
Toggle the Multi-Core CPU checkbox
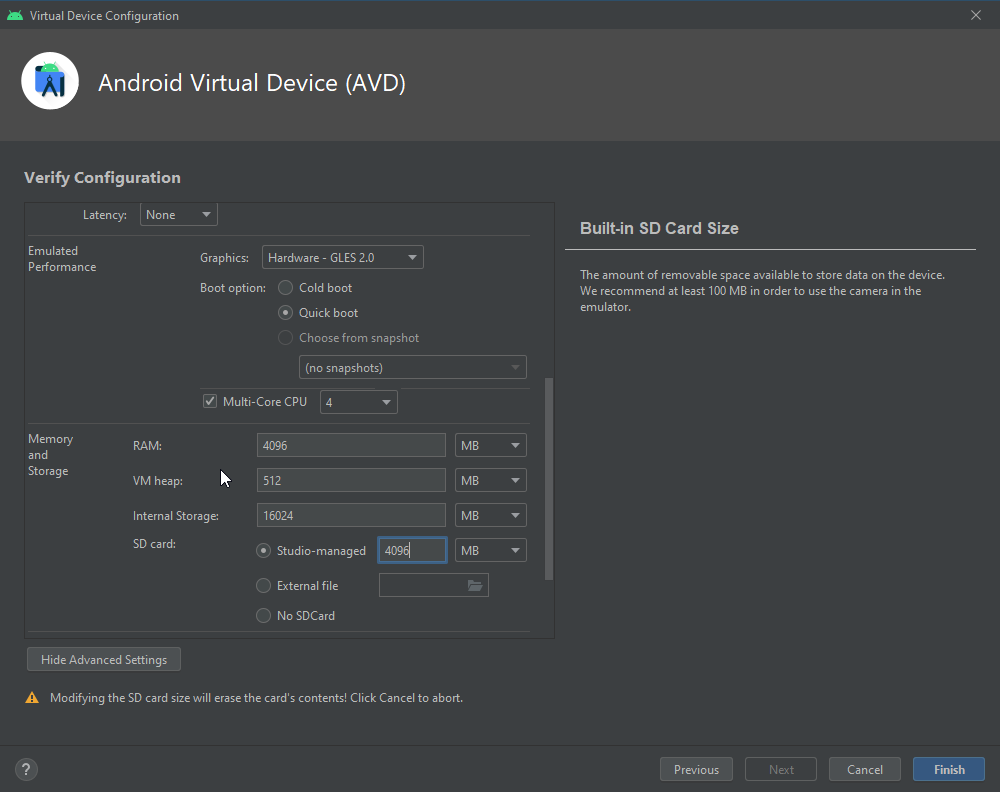pos(210,402)
